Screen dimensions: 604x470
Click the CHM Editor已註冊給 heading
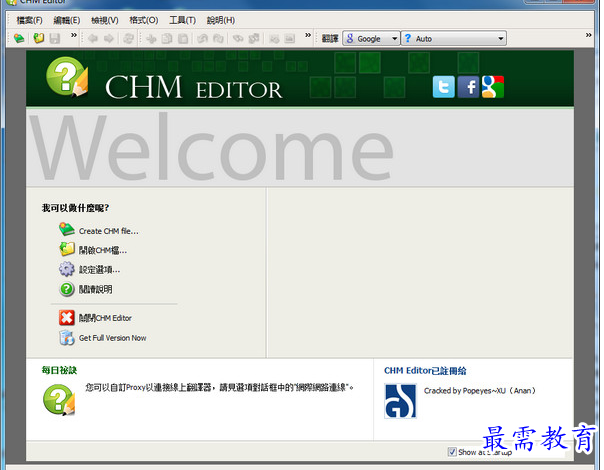[x=425, y=371]
